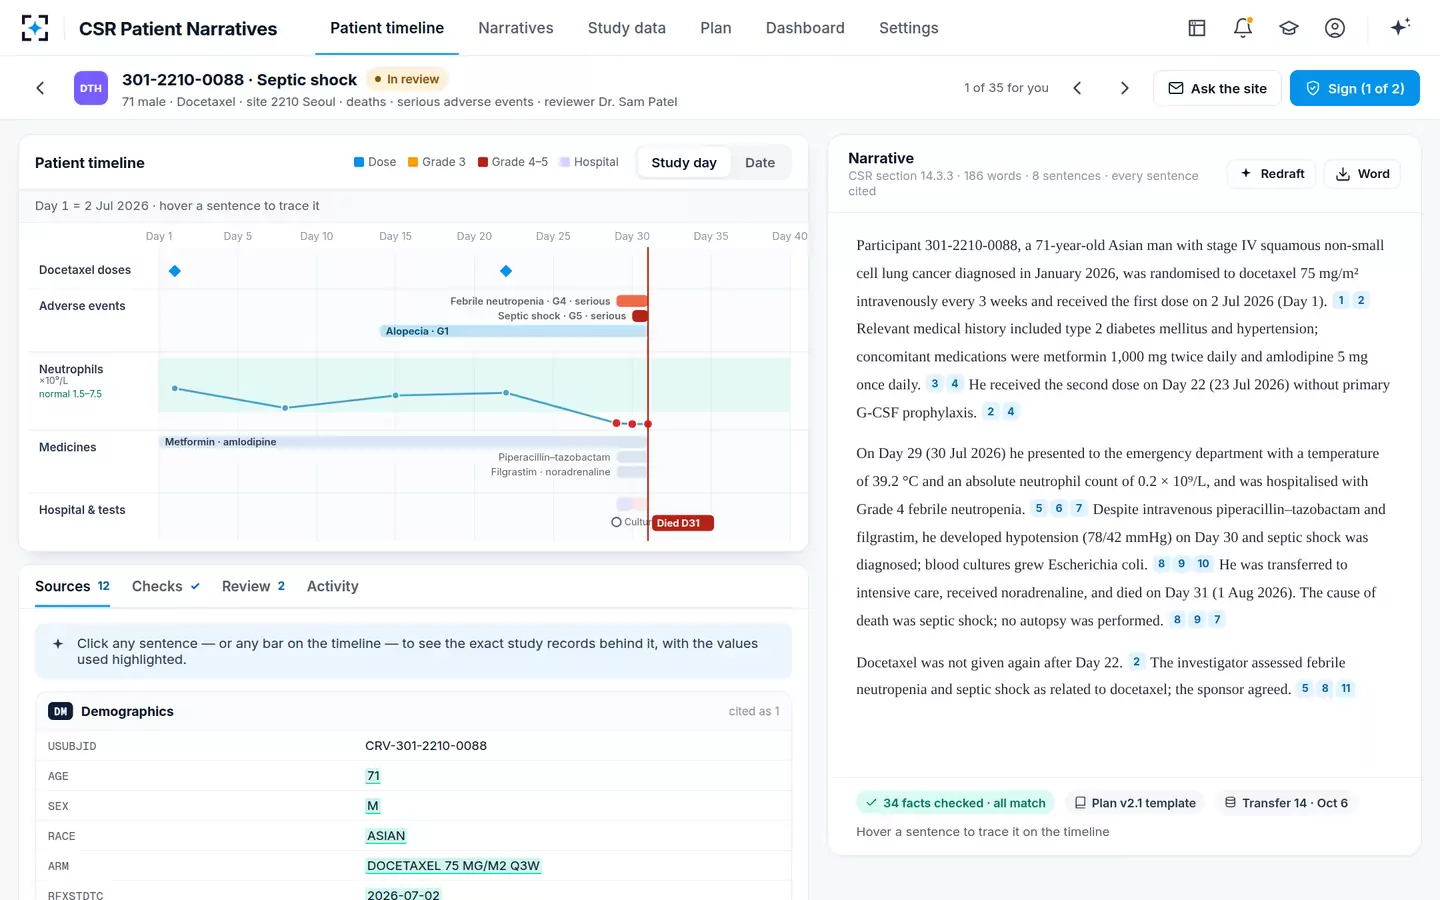
Task: Click the blue Dose legend swatch
Action: click(x=359, y=162)
